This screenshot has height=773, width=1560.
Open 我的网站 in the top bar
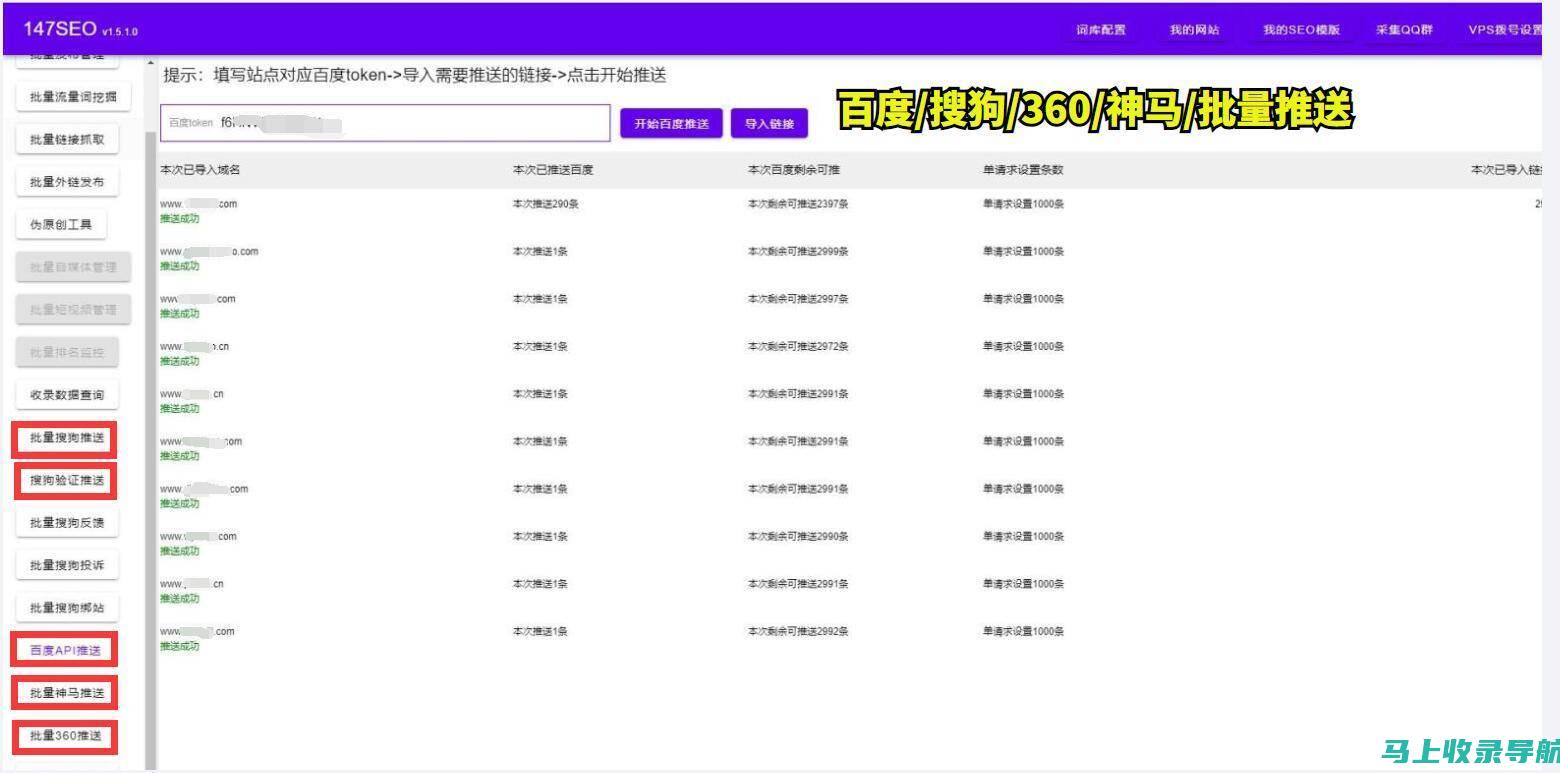click(x=1195, y=30)
